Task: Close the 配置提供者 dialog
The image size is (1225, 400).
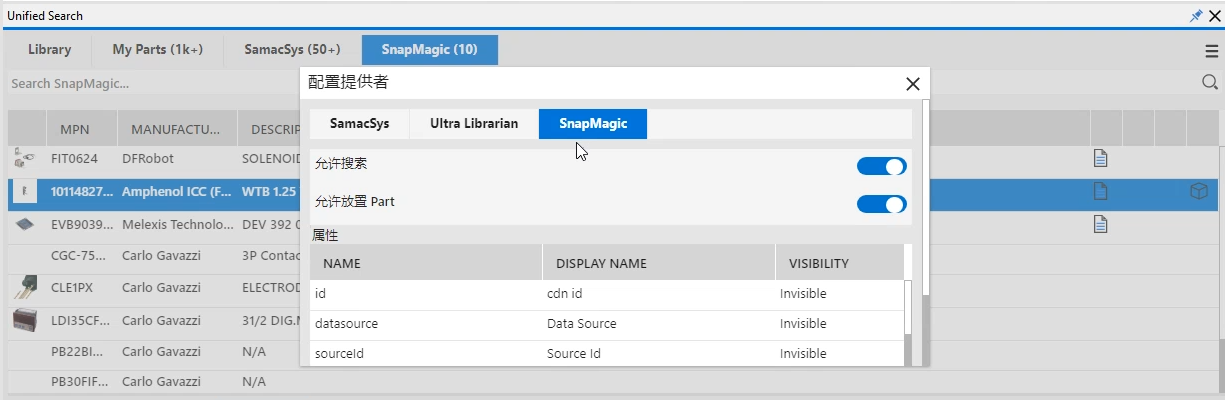Action: point(912,84)
